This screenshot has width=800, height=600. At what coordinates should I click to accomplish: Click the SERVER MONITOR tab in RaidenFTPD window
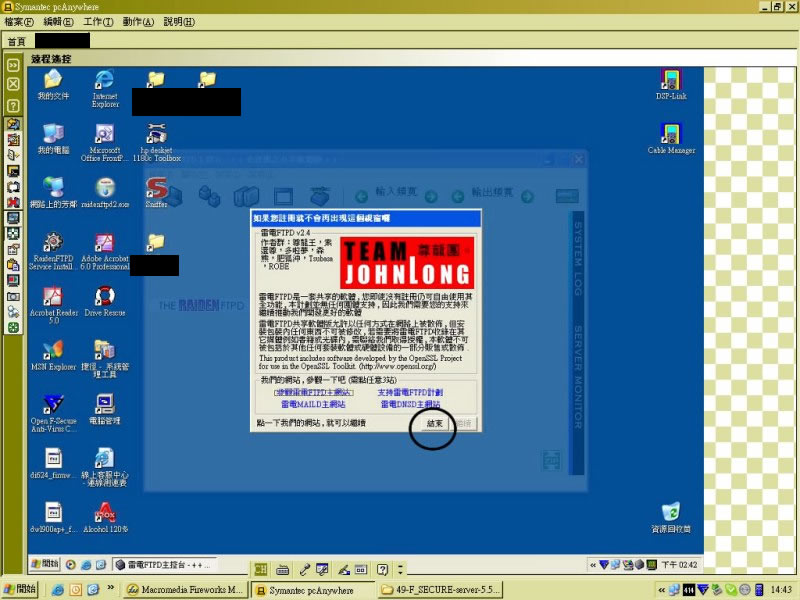click(x=578, y=377)
